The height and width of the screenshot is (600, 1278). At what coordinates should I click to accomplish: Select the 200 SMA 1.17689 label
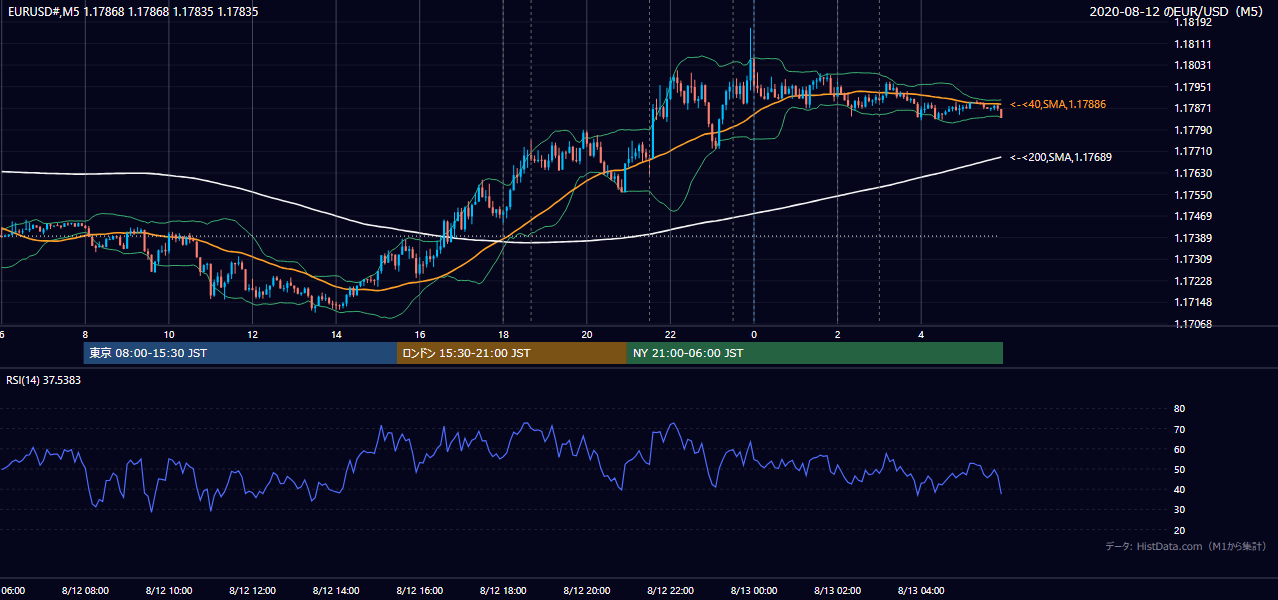coord(1060,157)
